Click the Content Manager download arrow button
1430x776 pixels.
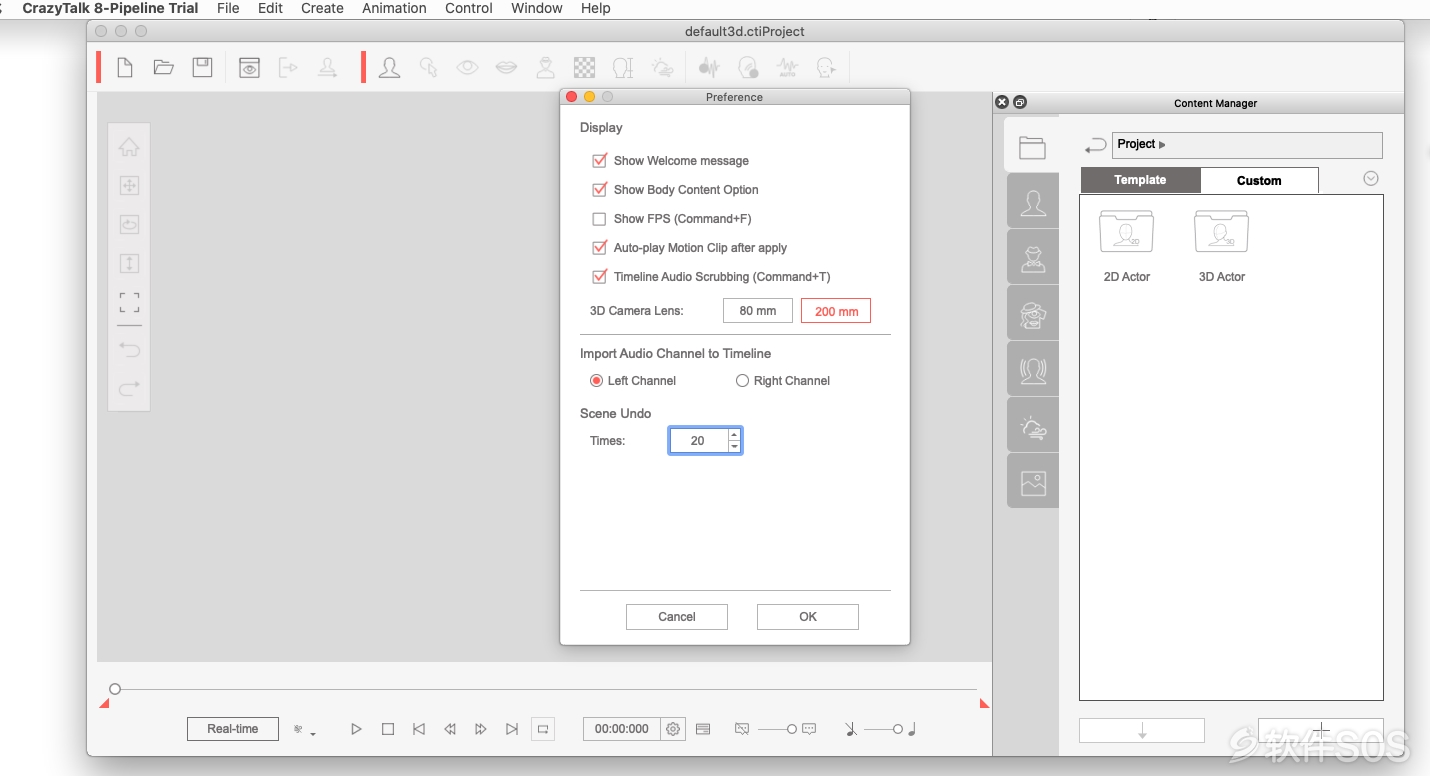1142,731
